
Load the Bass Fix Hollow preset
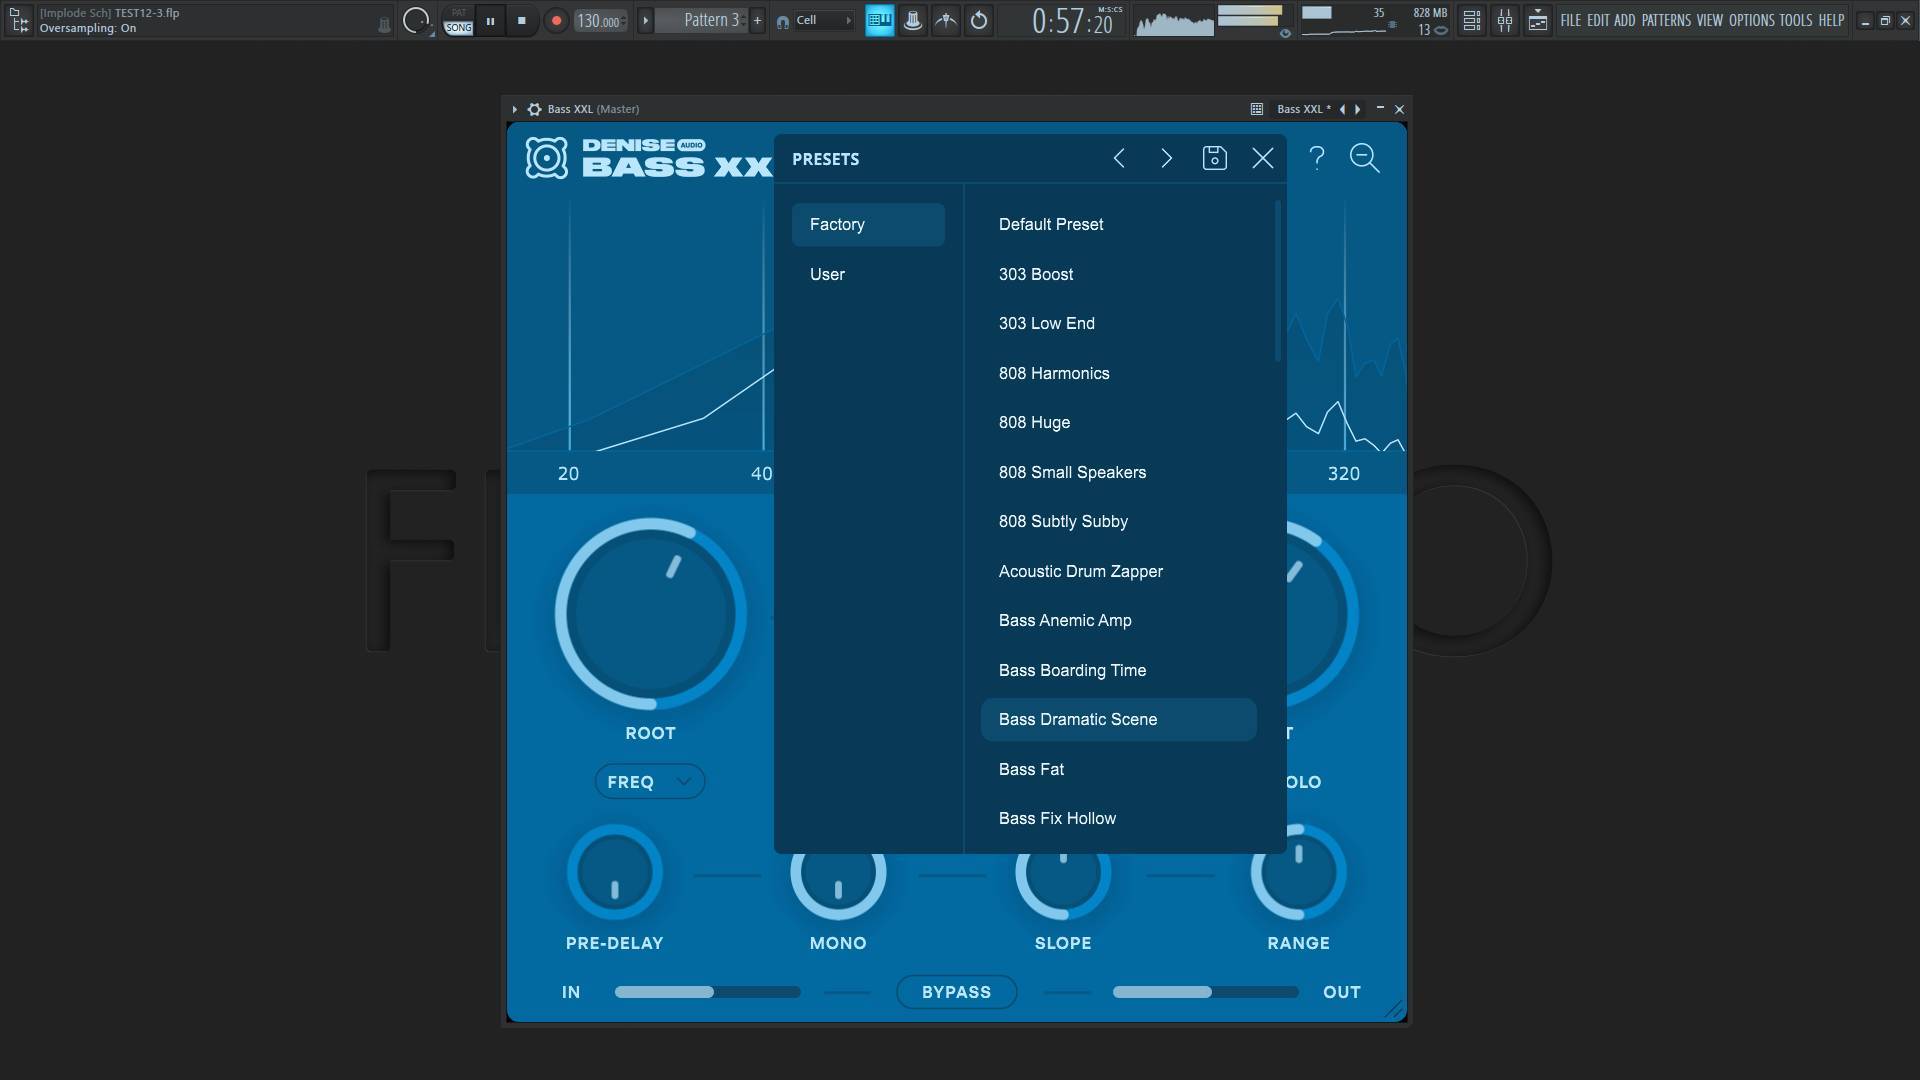pyautogui.click(x=1118, y=818)
